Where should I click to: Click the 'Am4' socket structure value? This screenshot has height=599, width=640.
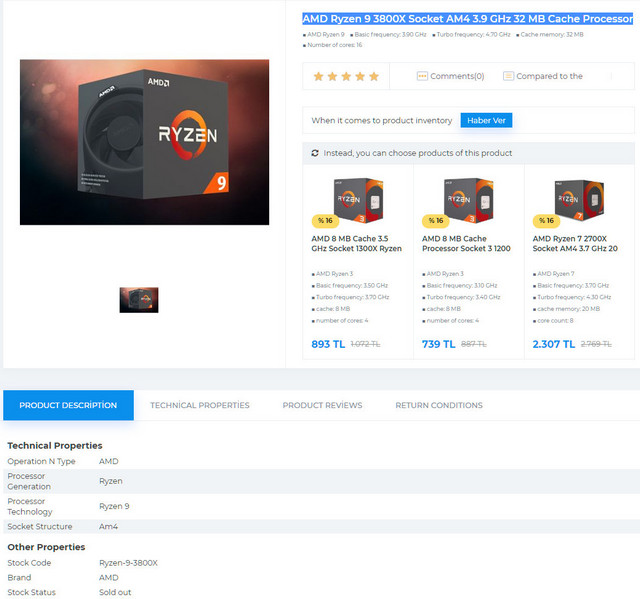point(108,526)
